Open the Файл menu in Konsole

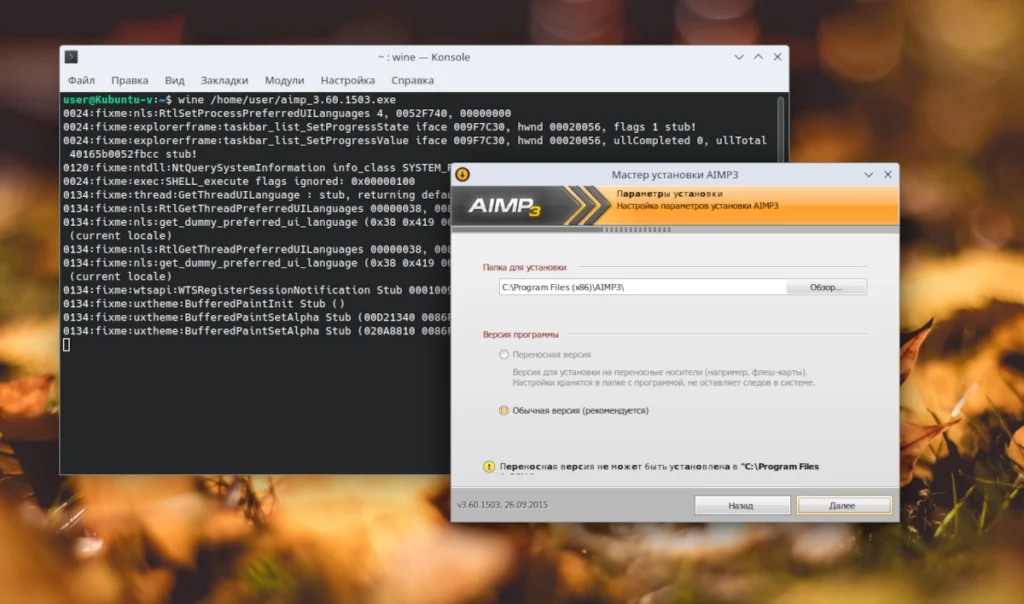81,80
